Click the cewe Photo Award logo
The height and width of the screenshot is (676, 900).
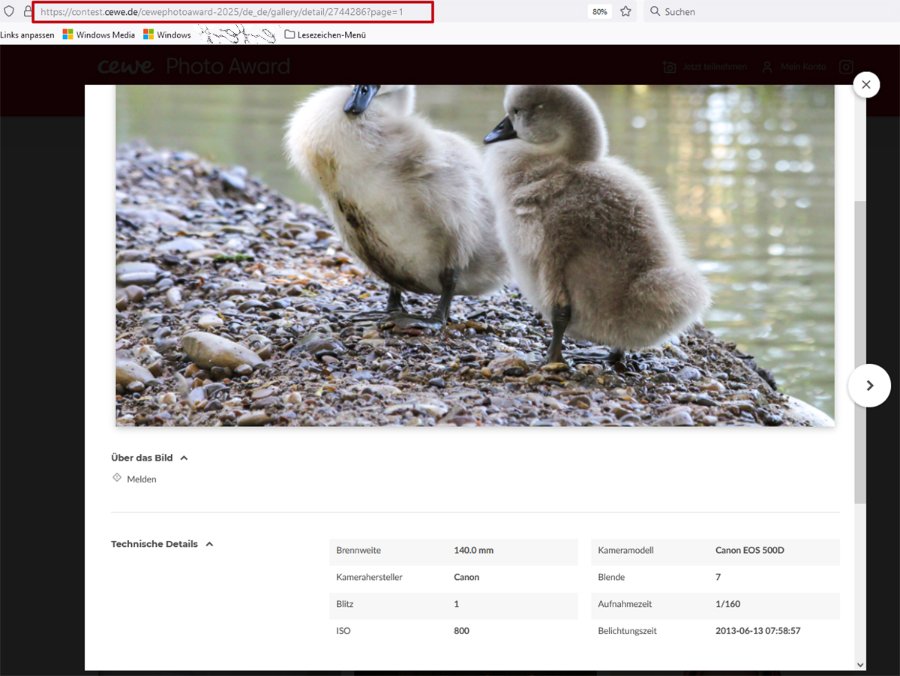point(193,67)
